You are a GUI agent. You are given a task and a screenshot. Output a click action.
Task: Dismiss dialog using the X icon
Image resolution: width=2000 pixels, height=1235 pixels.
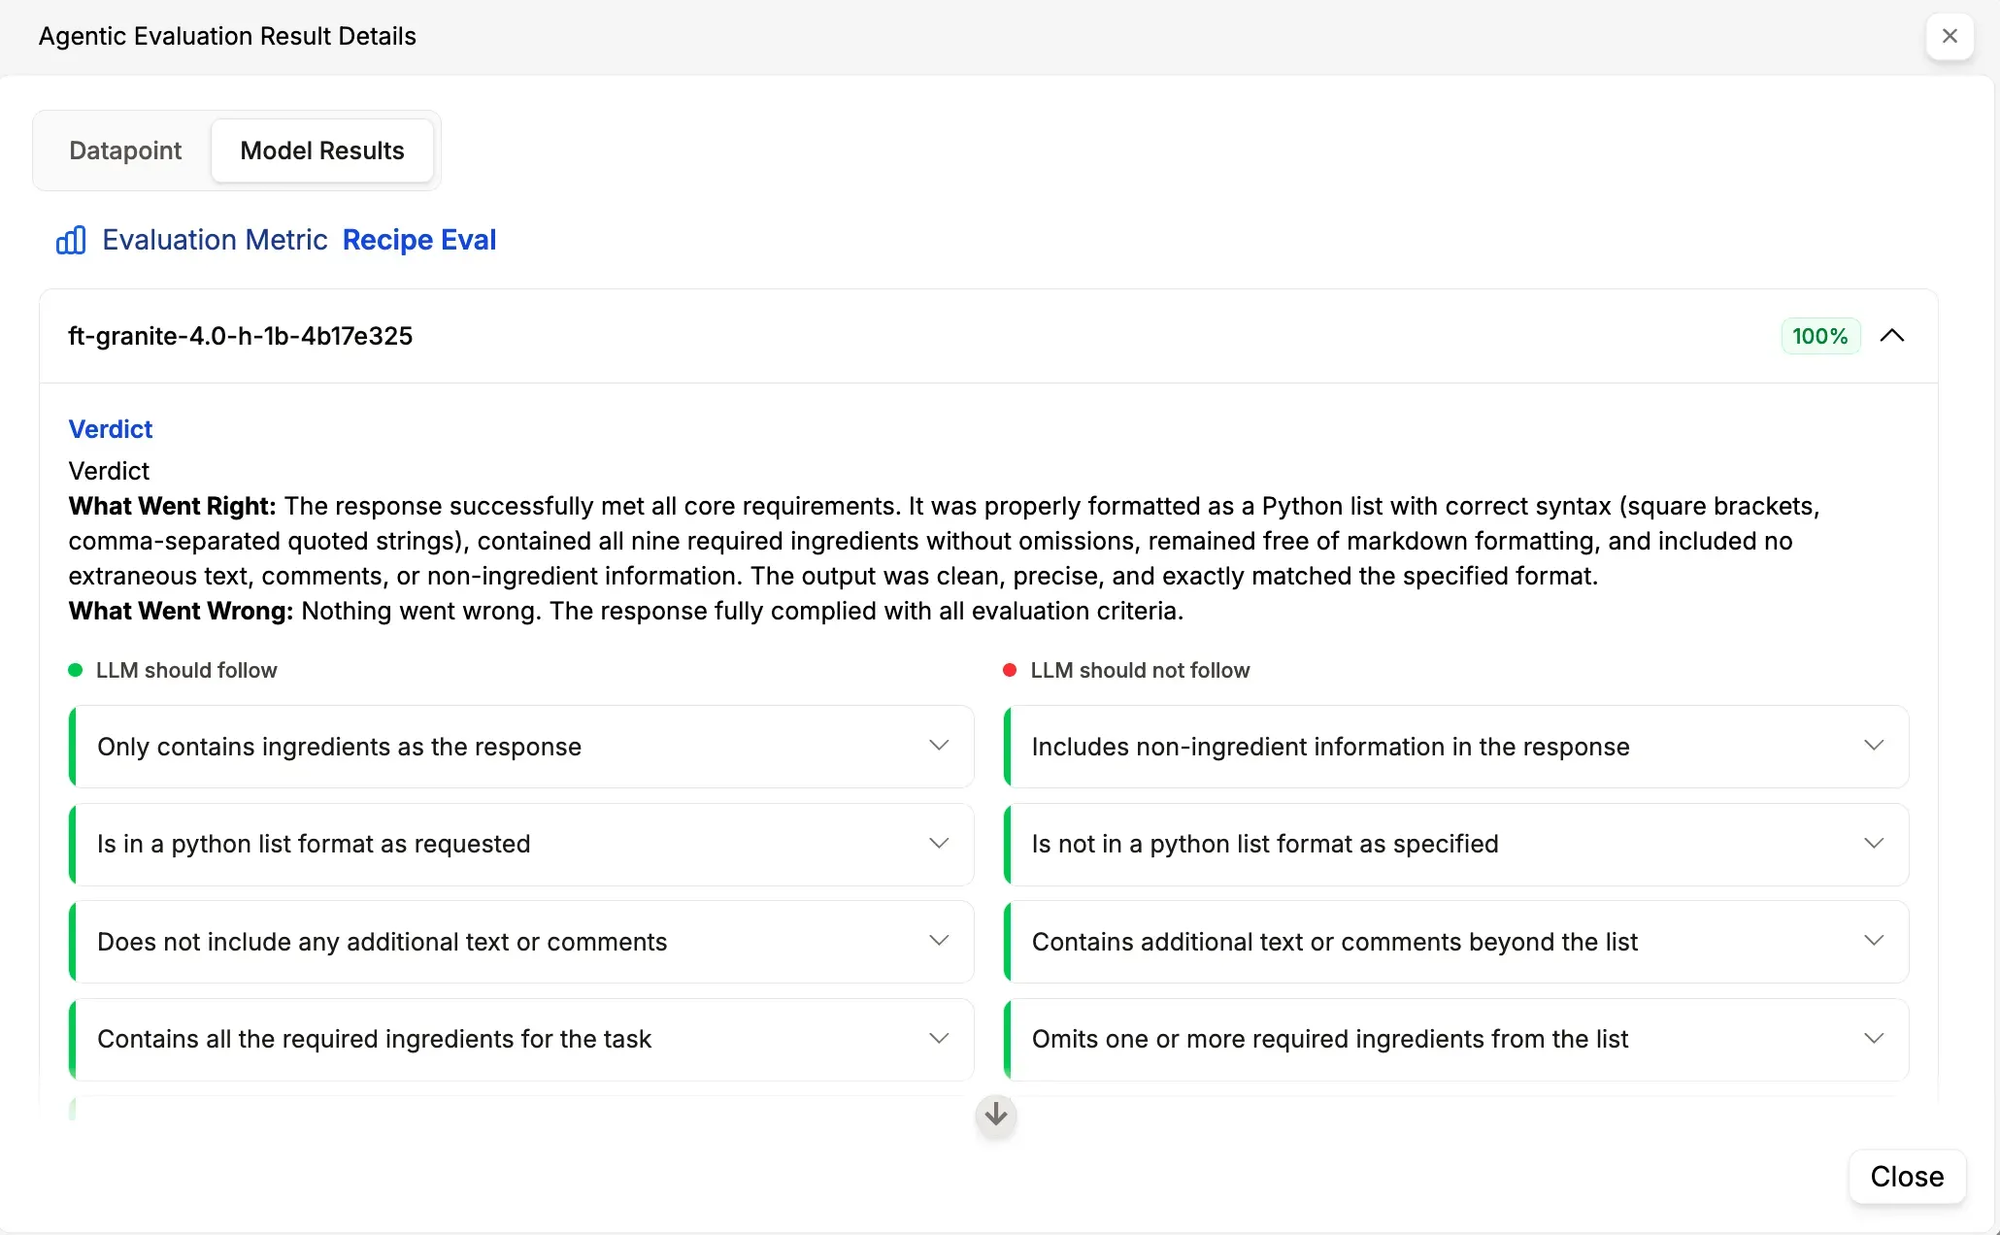(x=1950, y=36)
